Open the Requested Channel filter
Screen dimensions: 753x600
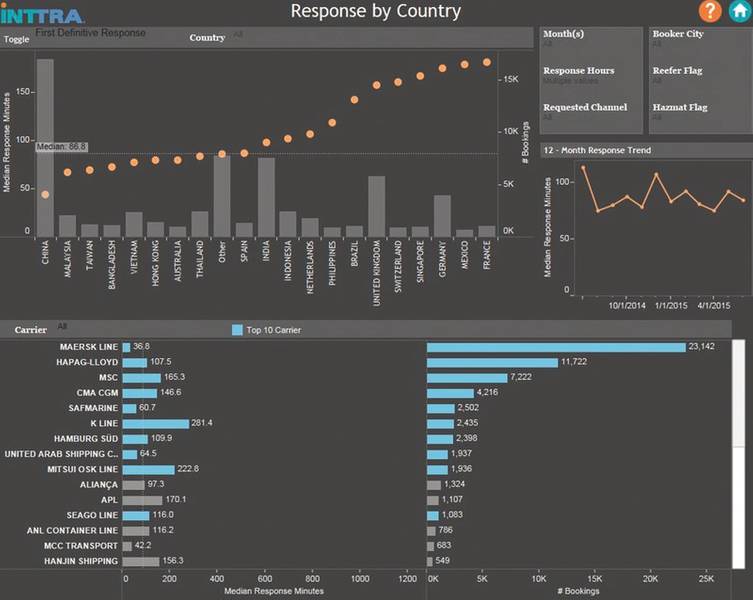[591, 112]
